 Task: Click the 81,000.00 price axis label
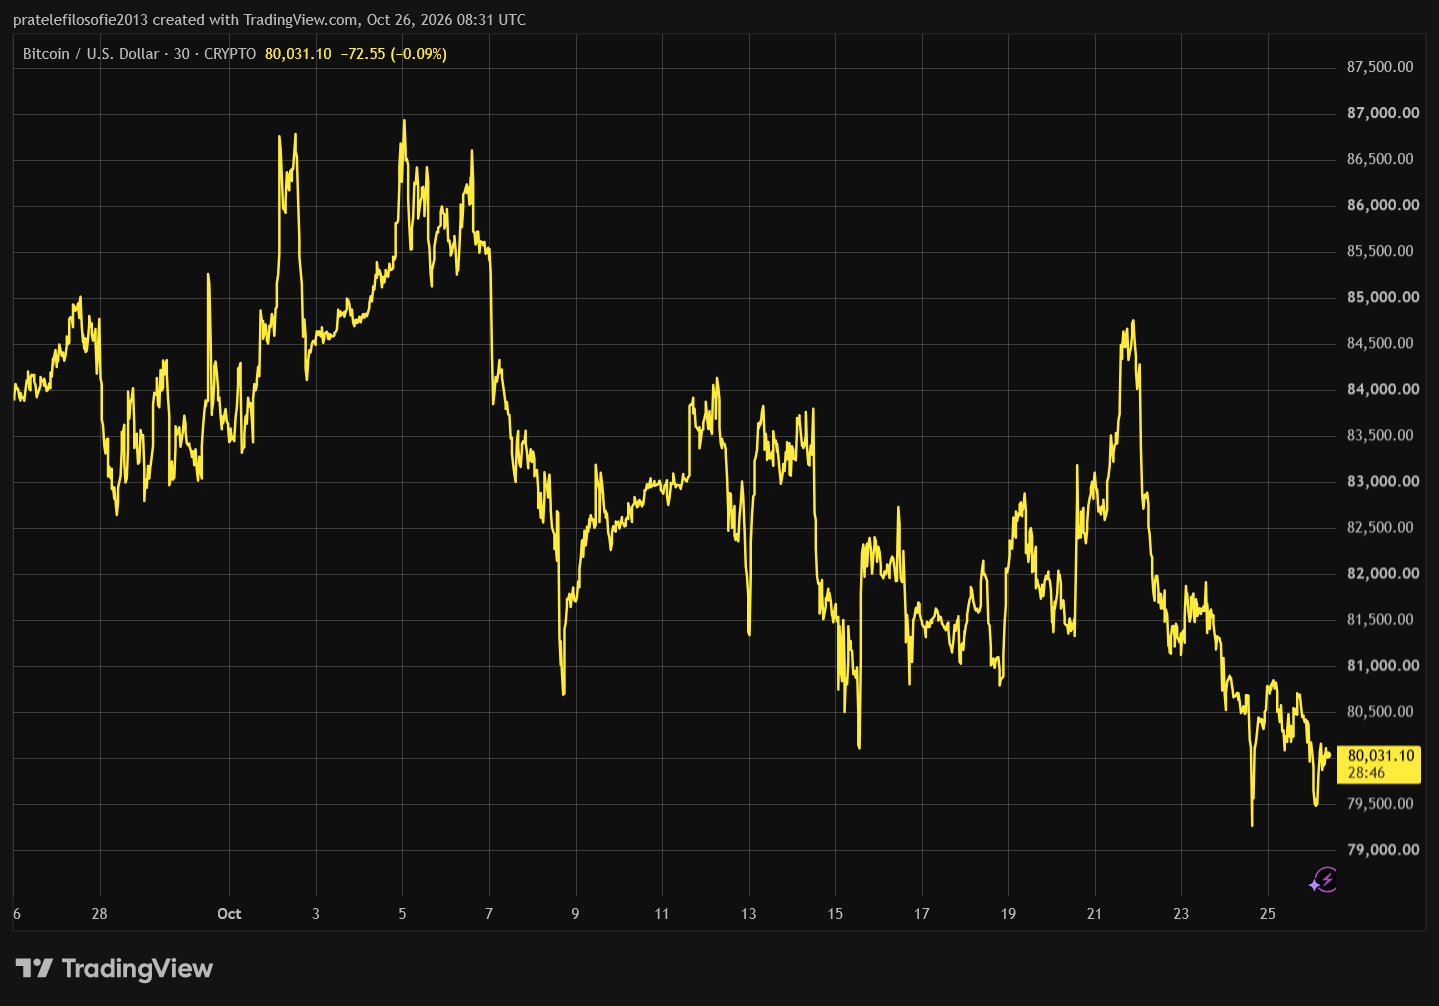1383,665
